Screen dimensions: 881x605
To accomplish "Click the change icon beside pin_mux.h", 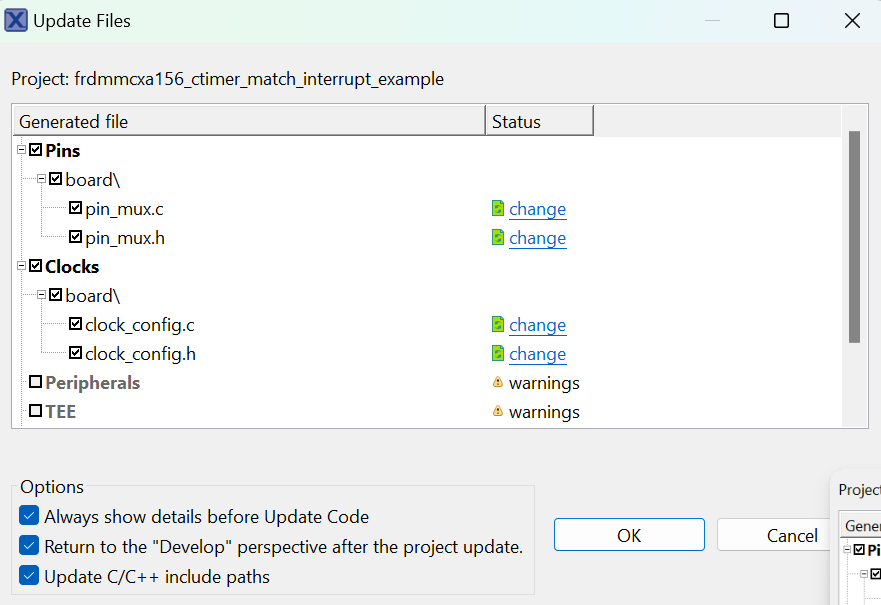I will [498, 238].
